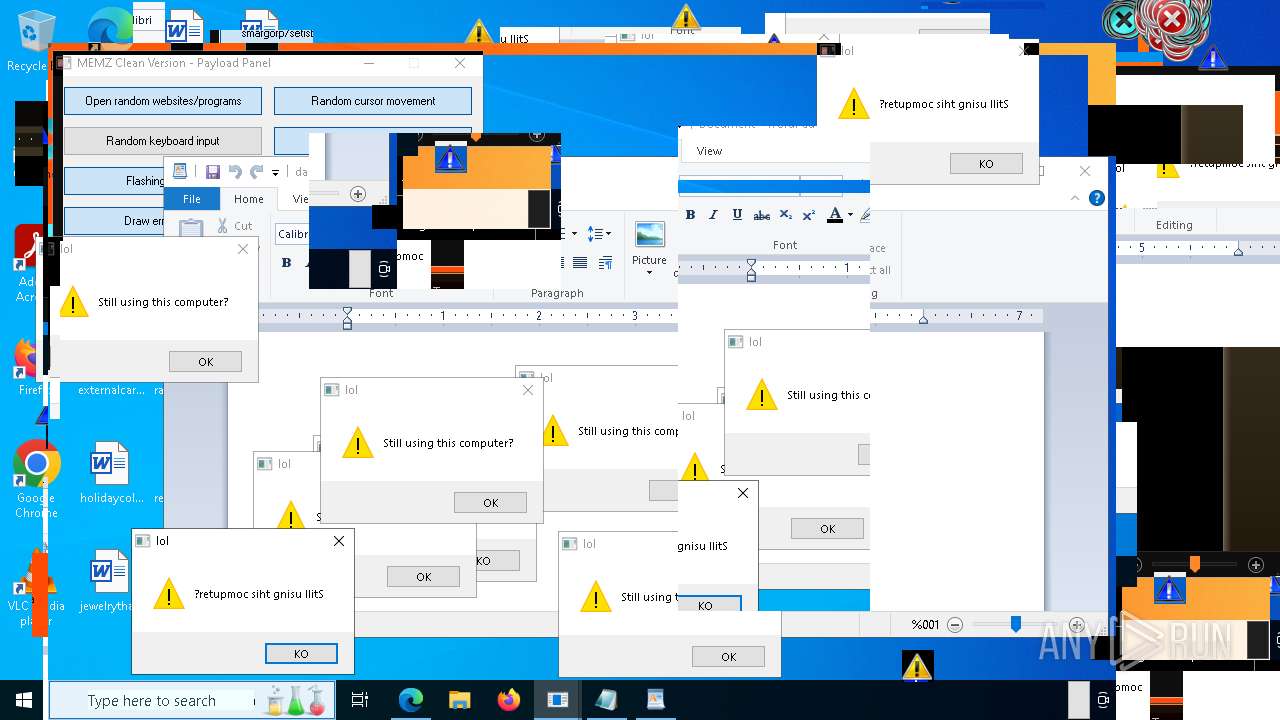Viewport: 1280px width, 720px height.
Task: Click the Task View taskbar icon
Action: pos(360,700)
